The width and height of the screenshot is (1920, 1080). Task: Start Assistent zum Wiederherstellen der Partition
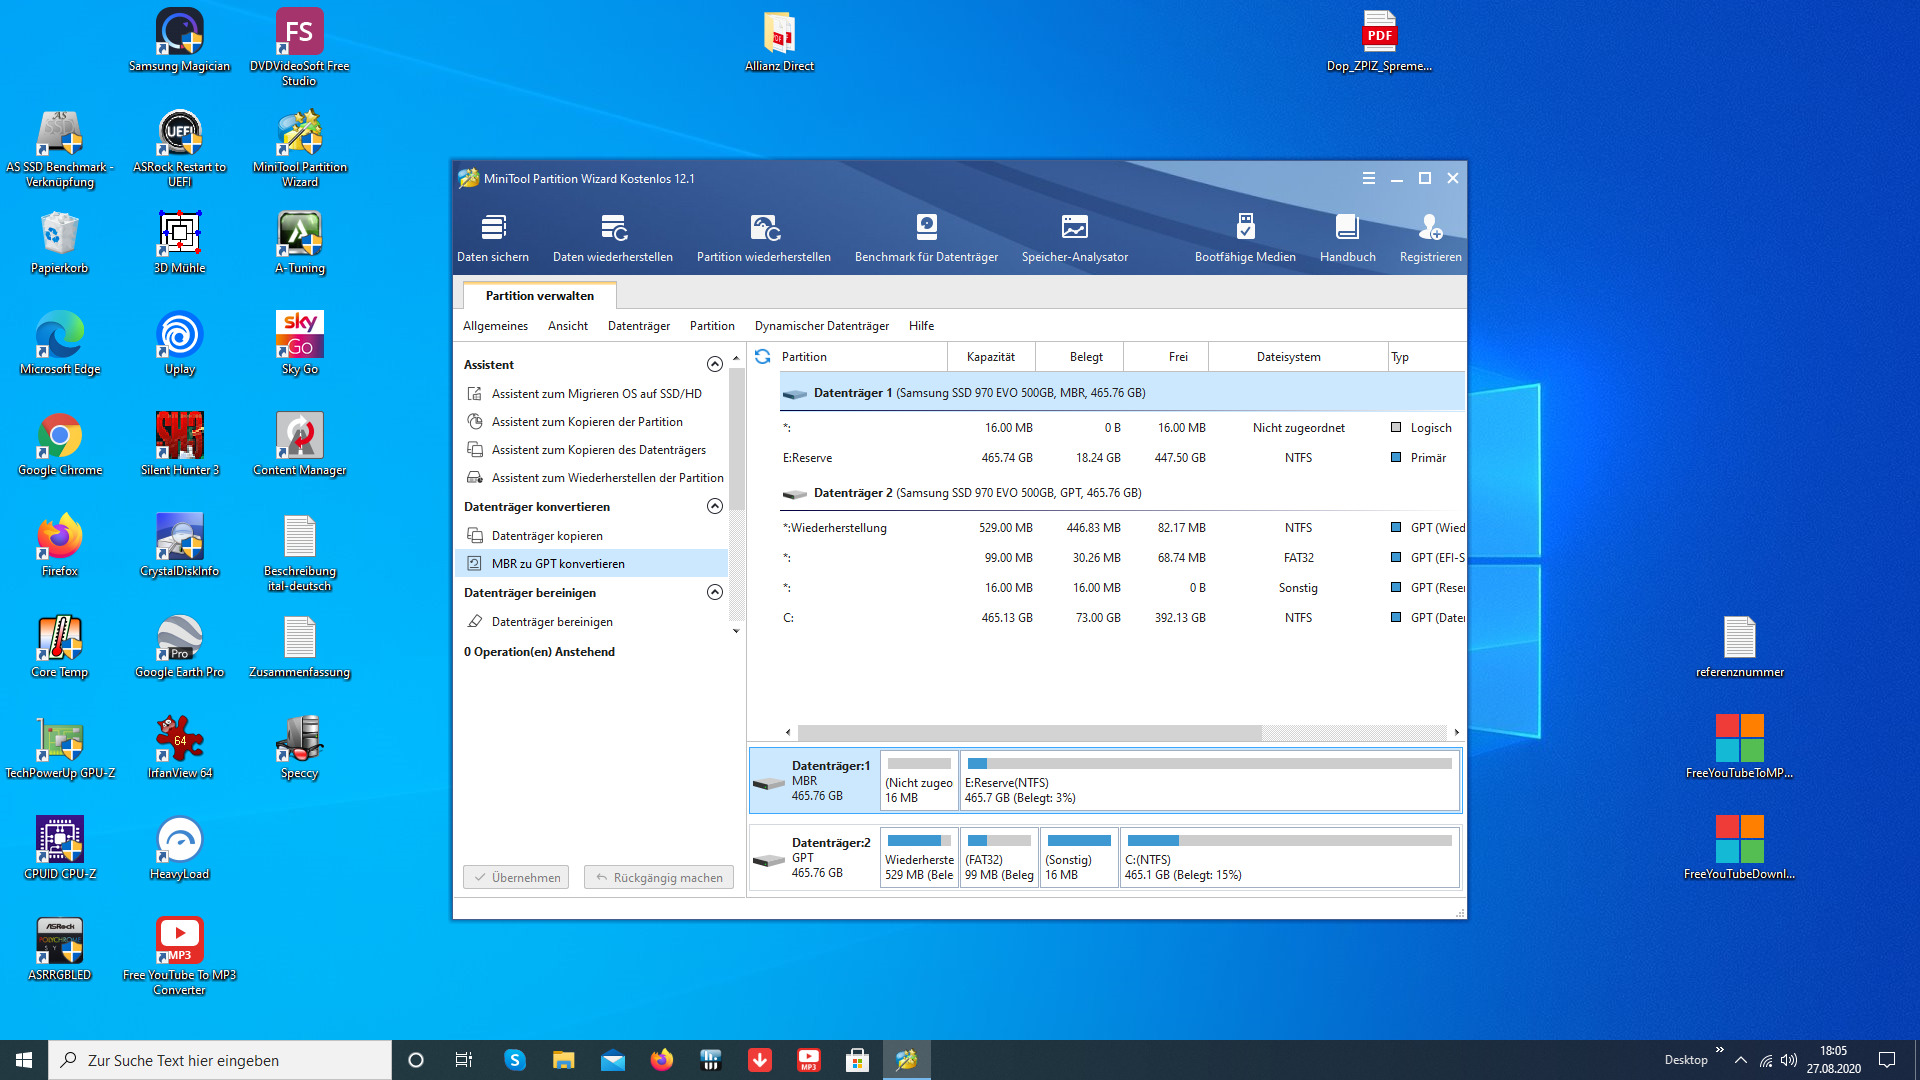(596, 478)
